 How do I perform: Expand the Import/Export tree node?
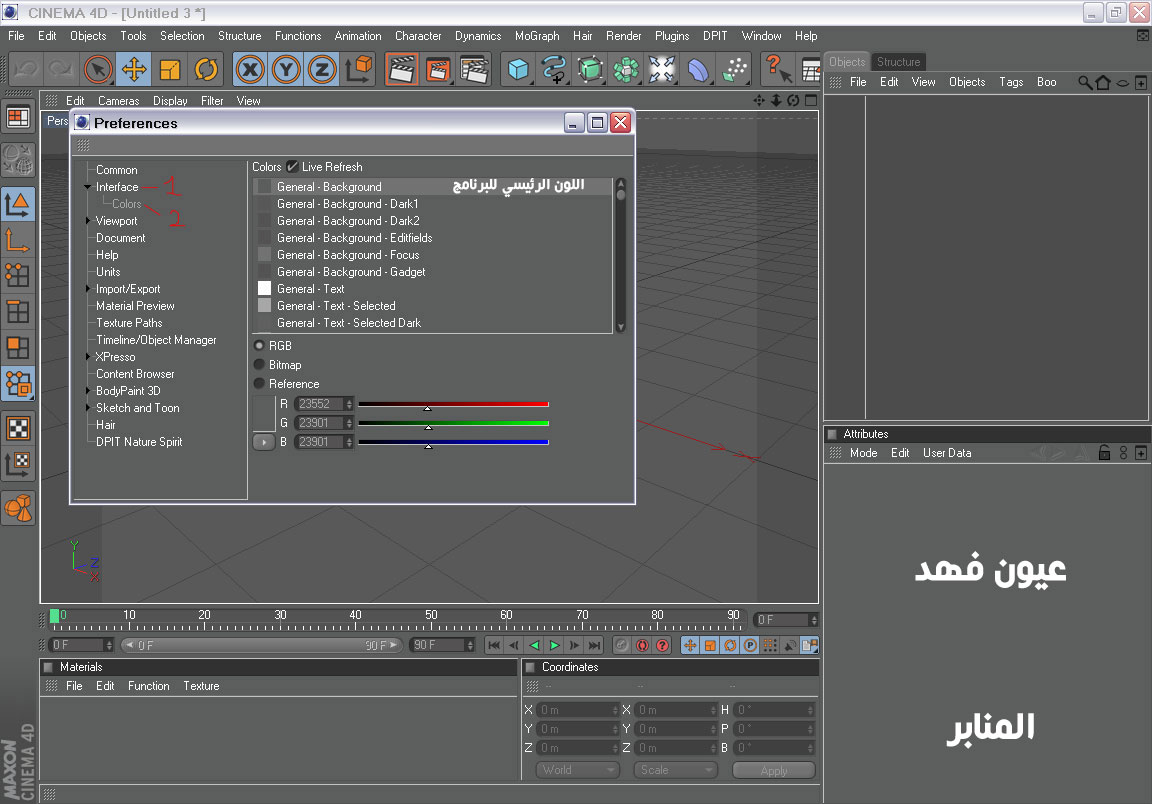point(88,289)
